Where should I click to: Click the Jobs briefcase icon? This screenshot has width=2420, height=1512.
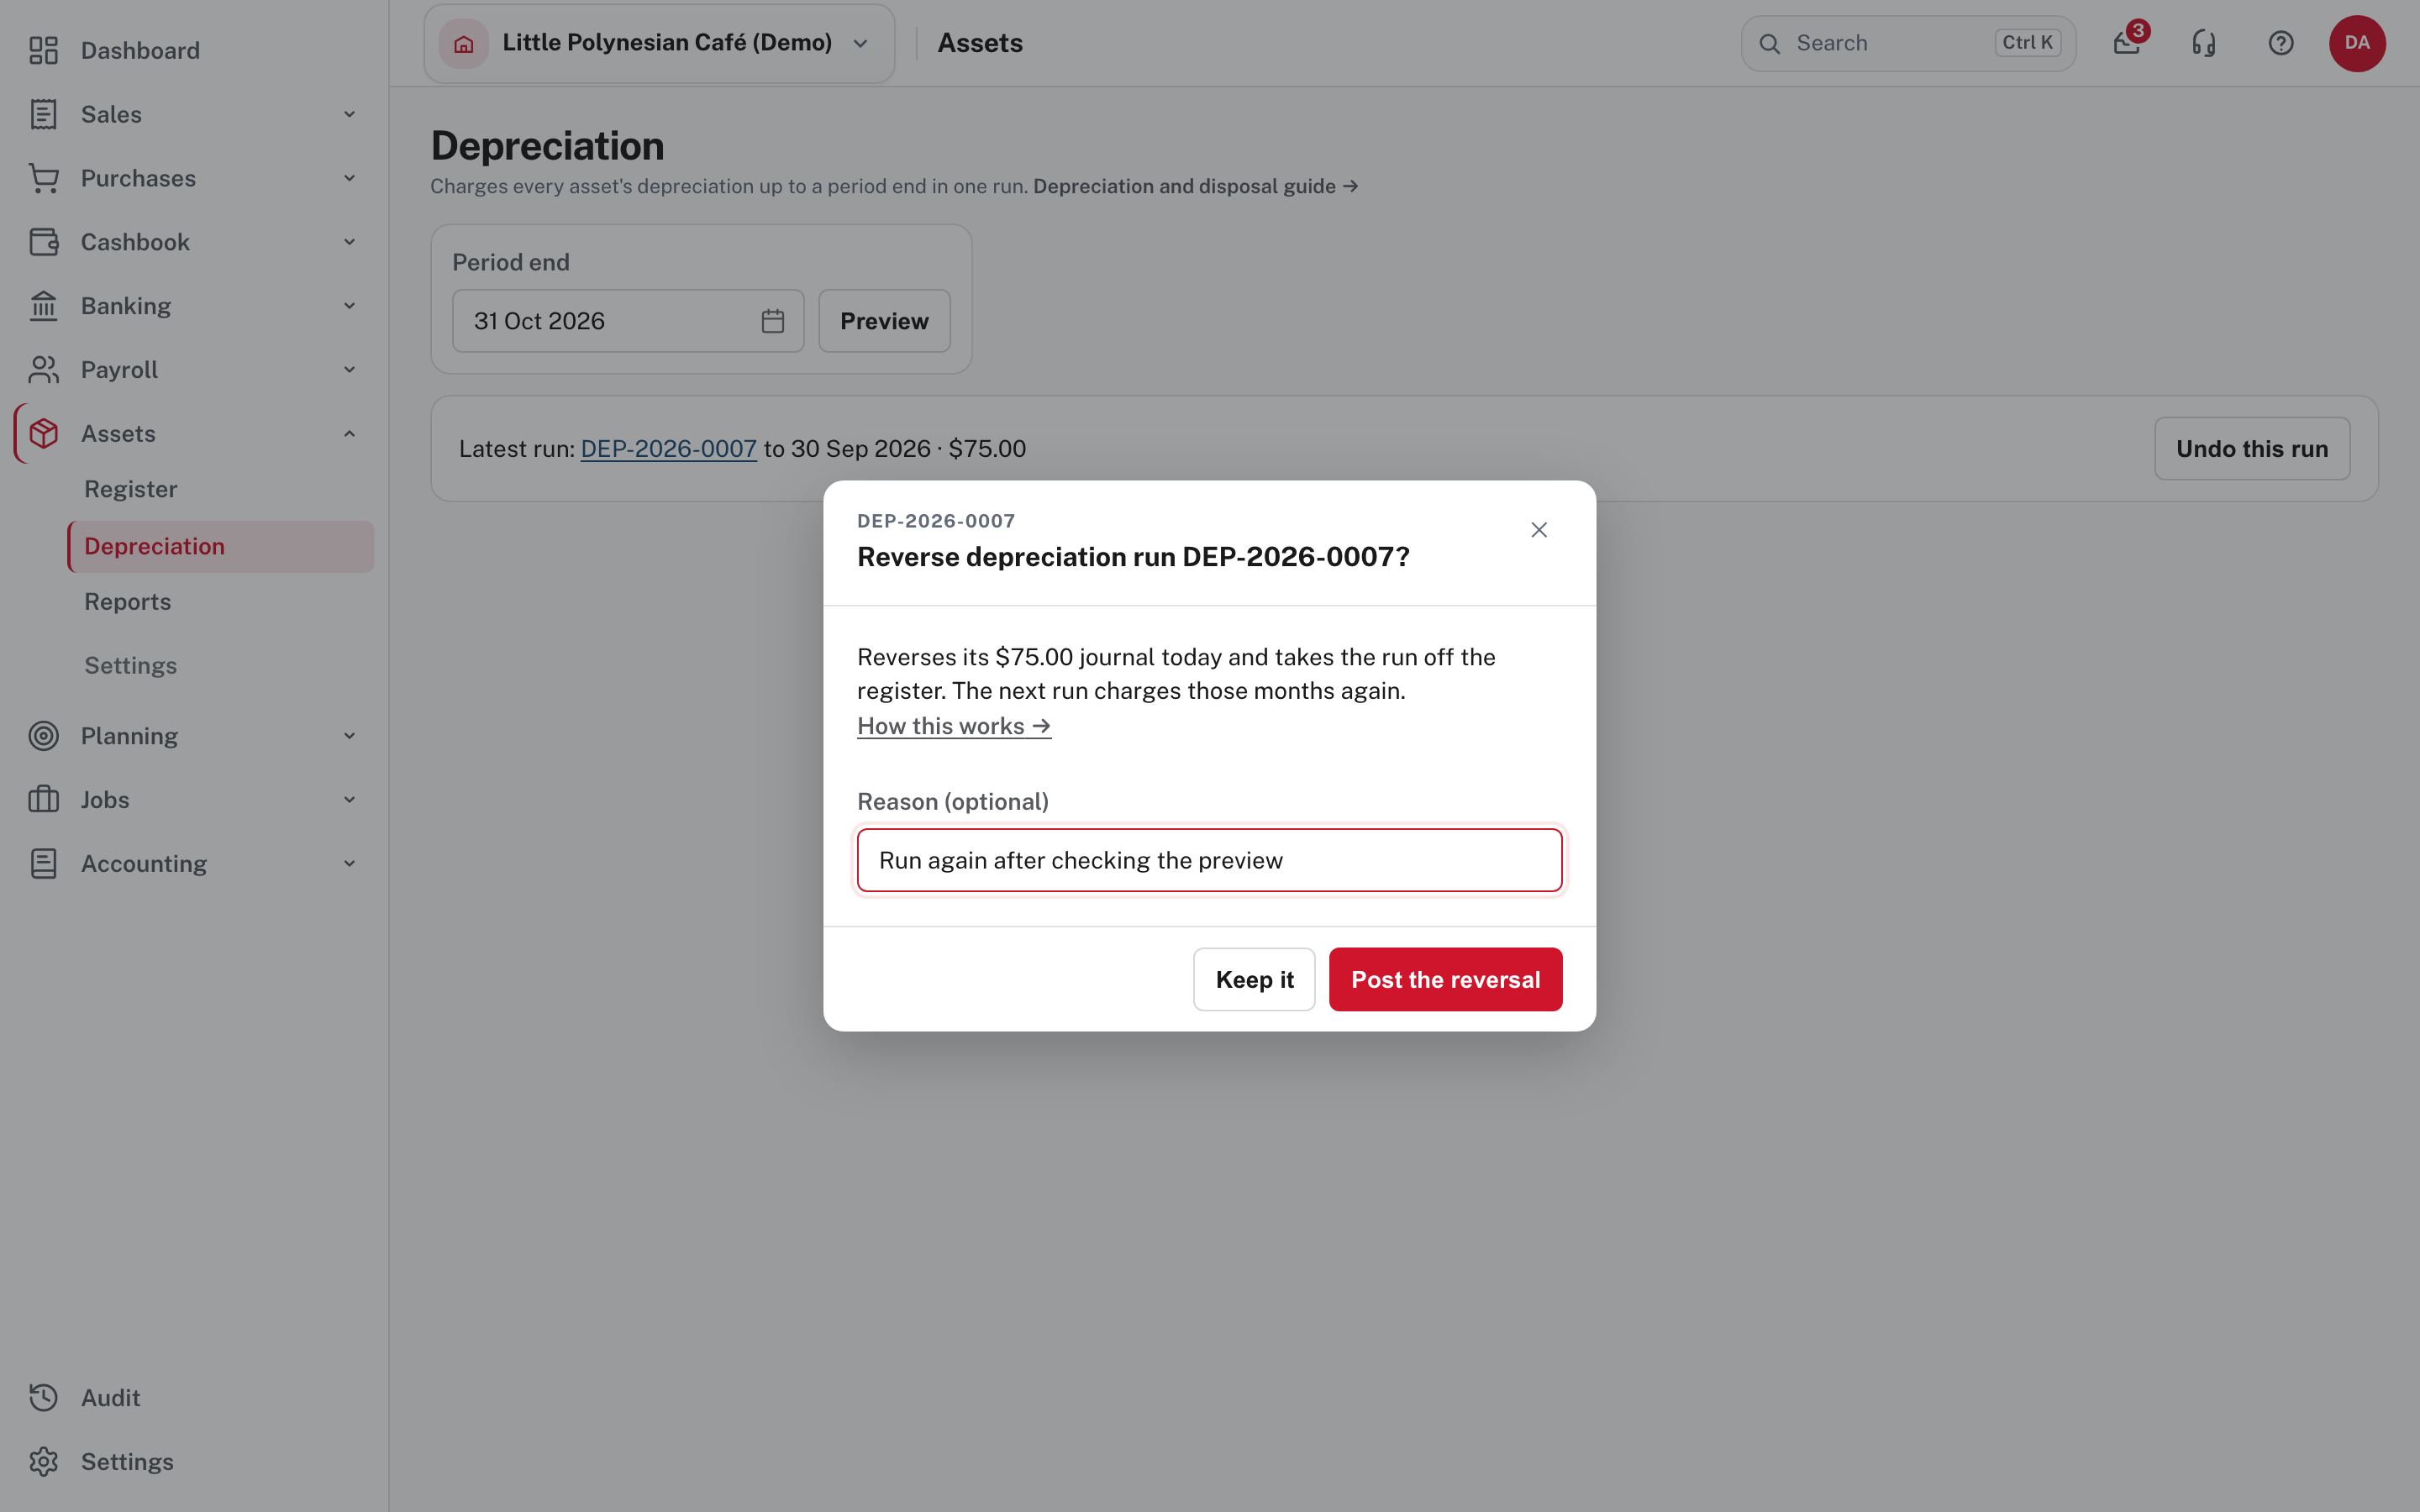(x=43, y=800)
